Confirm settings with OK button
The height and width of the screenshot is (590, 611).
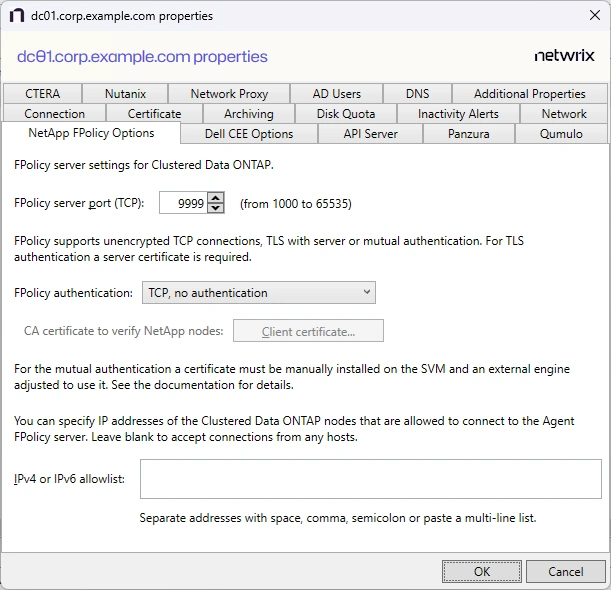point(482,571)
